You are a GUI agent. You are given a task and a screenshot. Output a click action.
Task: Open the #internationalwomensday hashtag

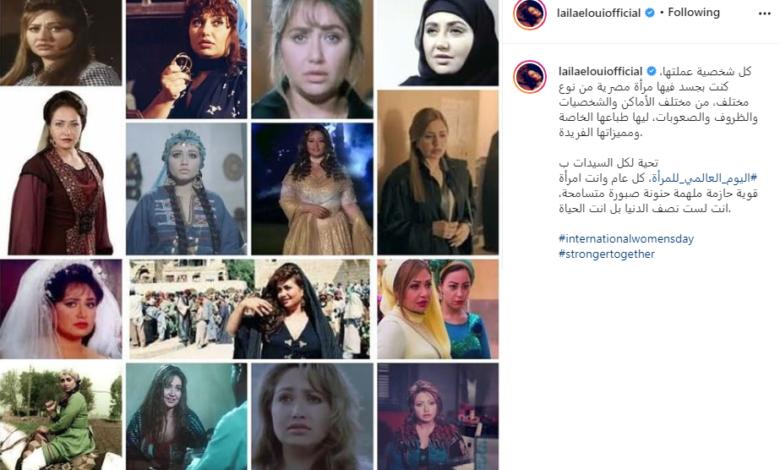[x=626, y=239]
